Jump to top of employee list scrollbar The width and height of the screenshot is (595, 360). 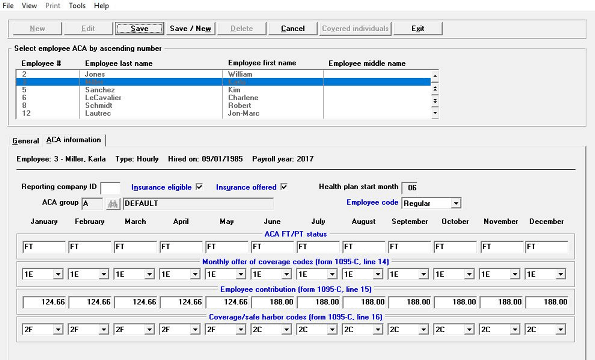(x=435, y=76)
